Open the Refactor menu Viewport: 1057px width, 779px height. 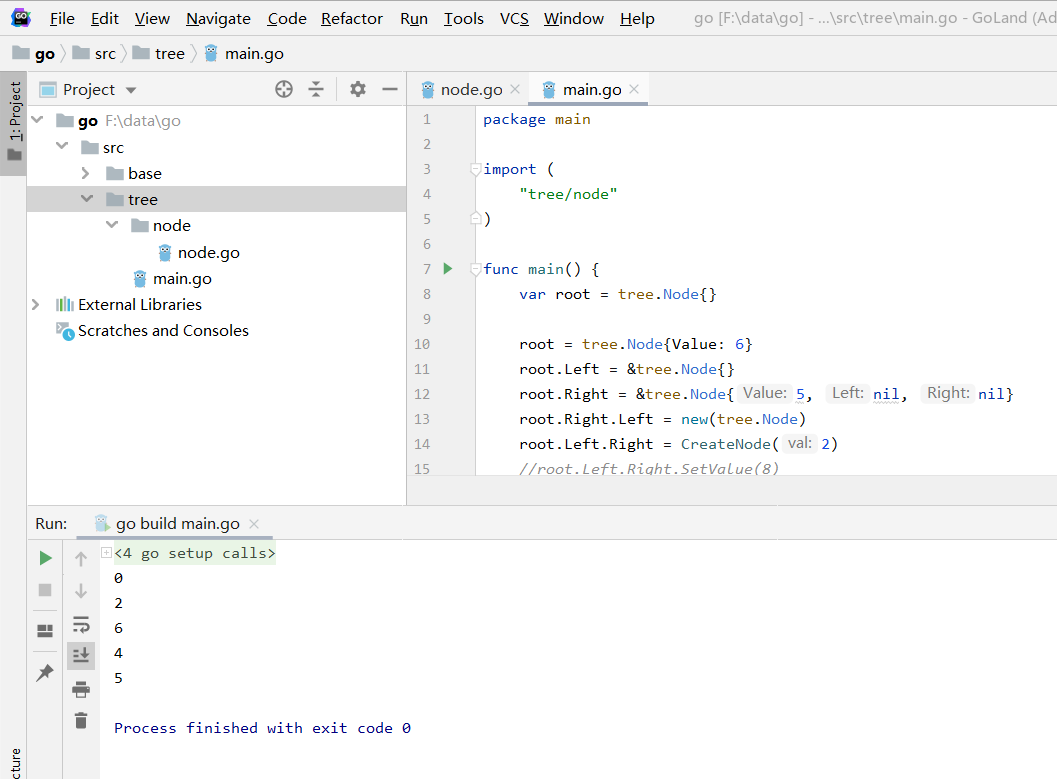click(x=352, y=19)
